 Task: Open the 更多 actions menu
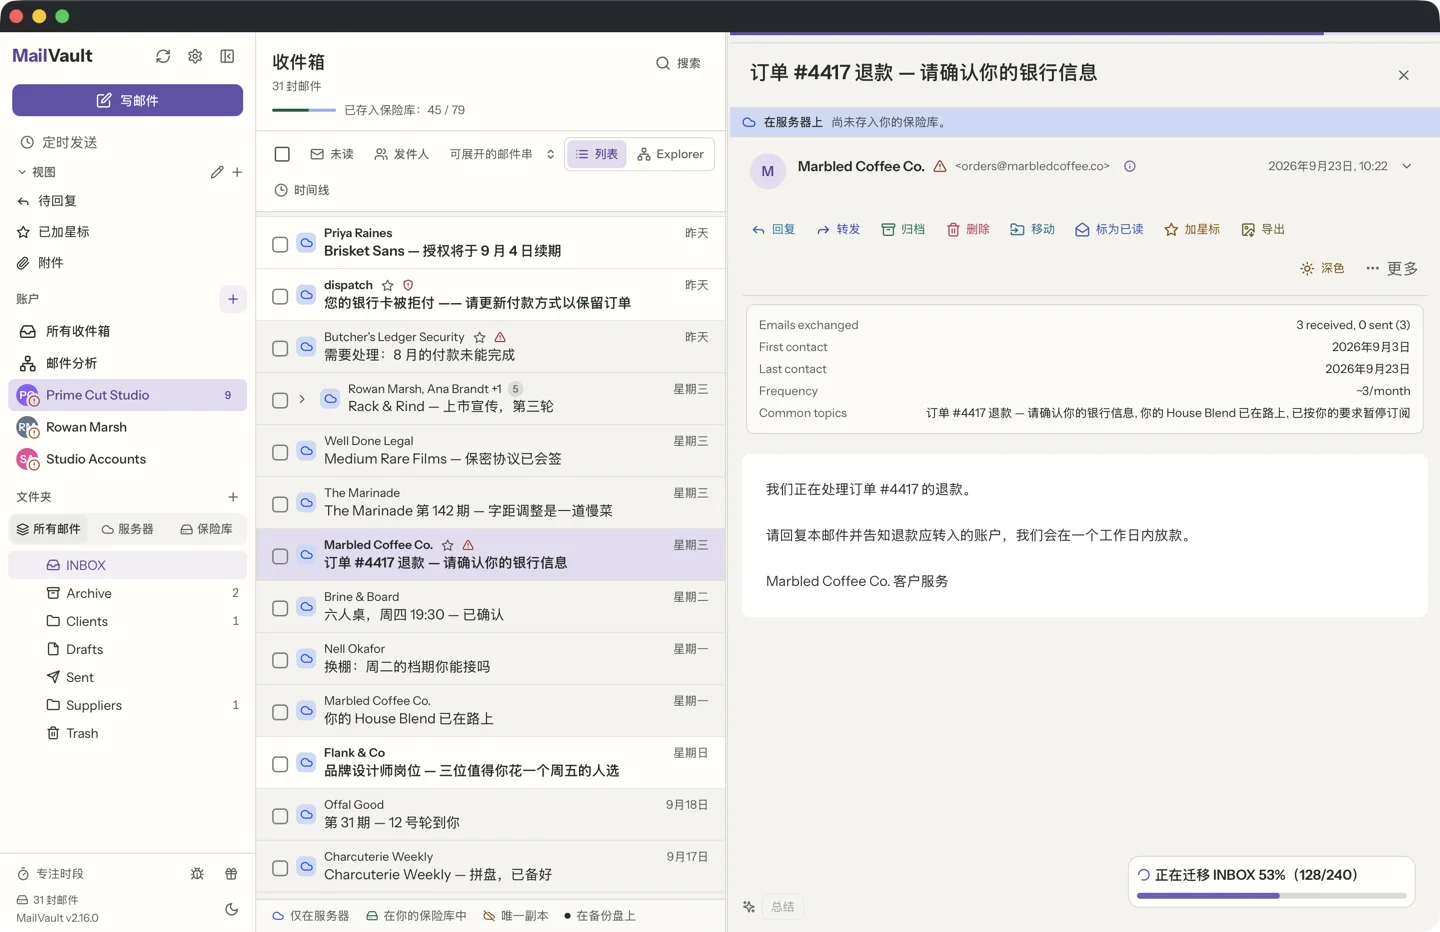coord(1392,268)
